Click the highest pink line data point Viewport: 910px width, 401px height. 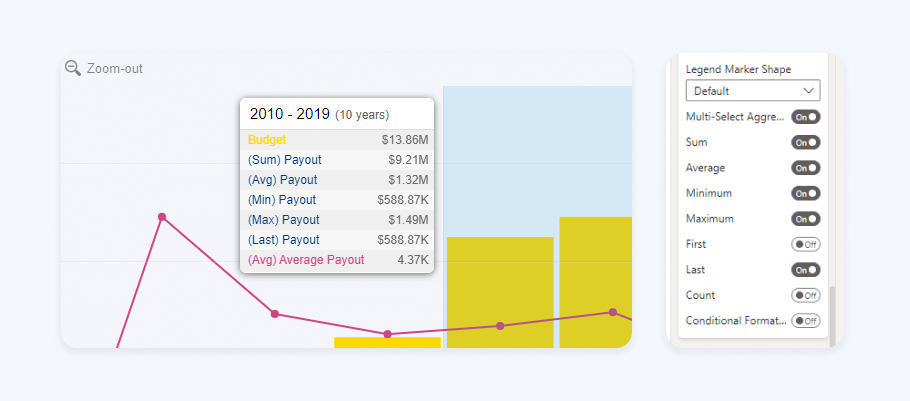coord(162,217)
